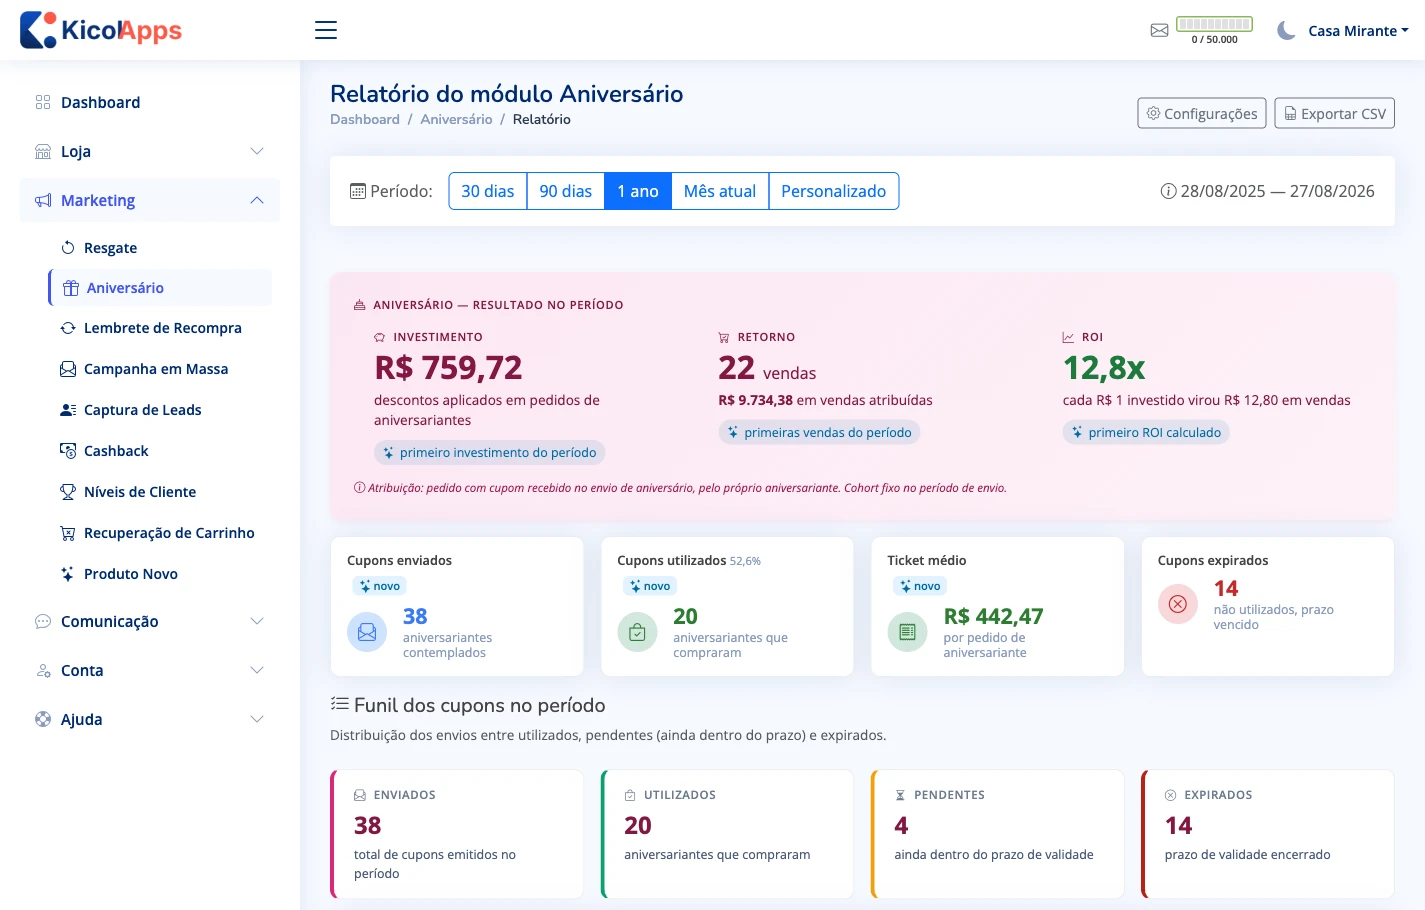
Task: Expand the Comunicação menu chevron
Action: (x=257, y=621)
